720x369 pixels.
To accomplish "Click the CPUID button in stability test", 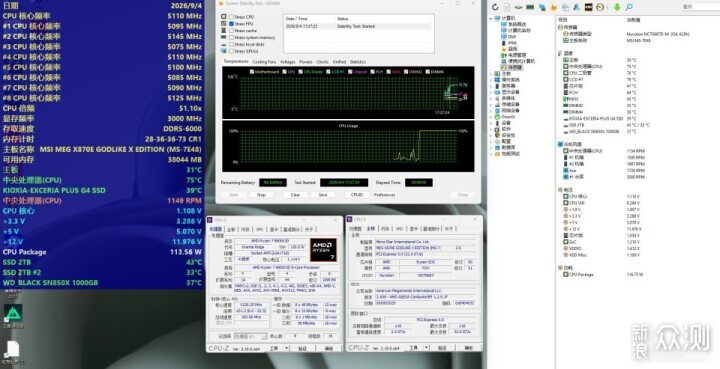I will tap(357, 195).
